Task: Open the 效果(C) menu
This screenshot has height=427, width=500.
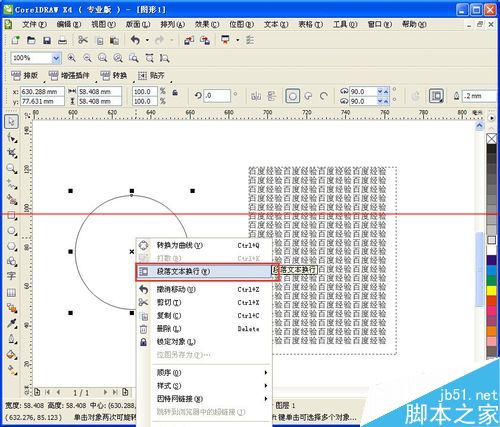Action: pos(207,24)
